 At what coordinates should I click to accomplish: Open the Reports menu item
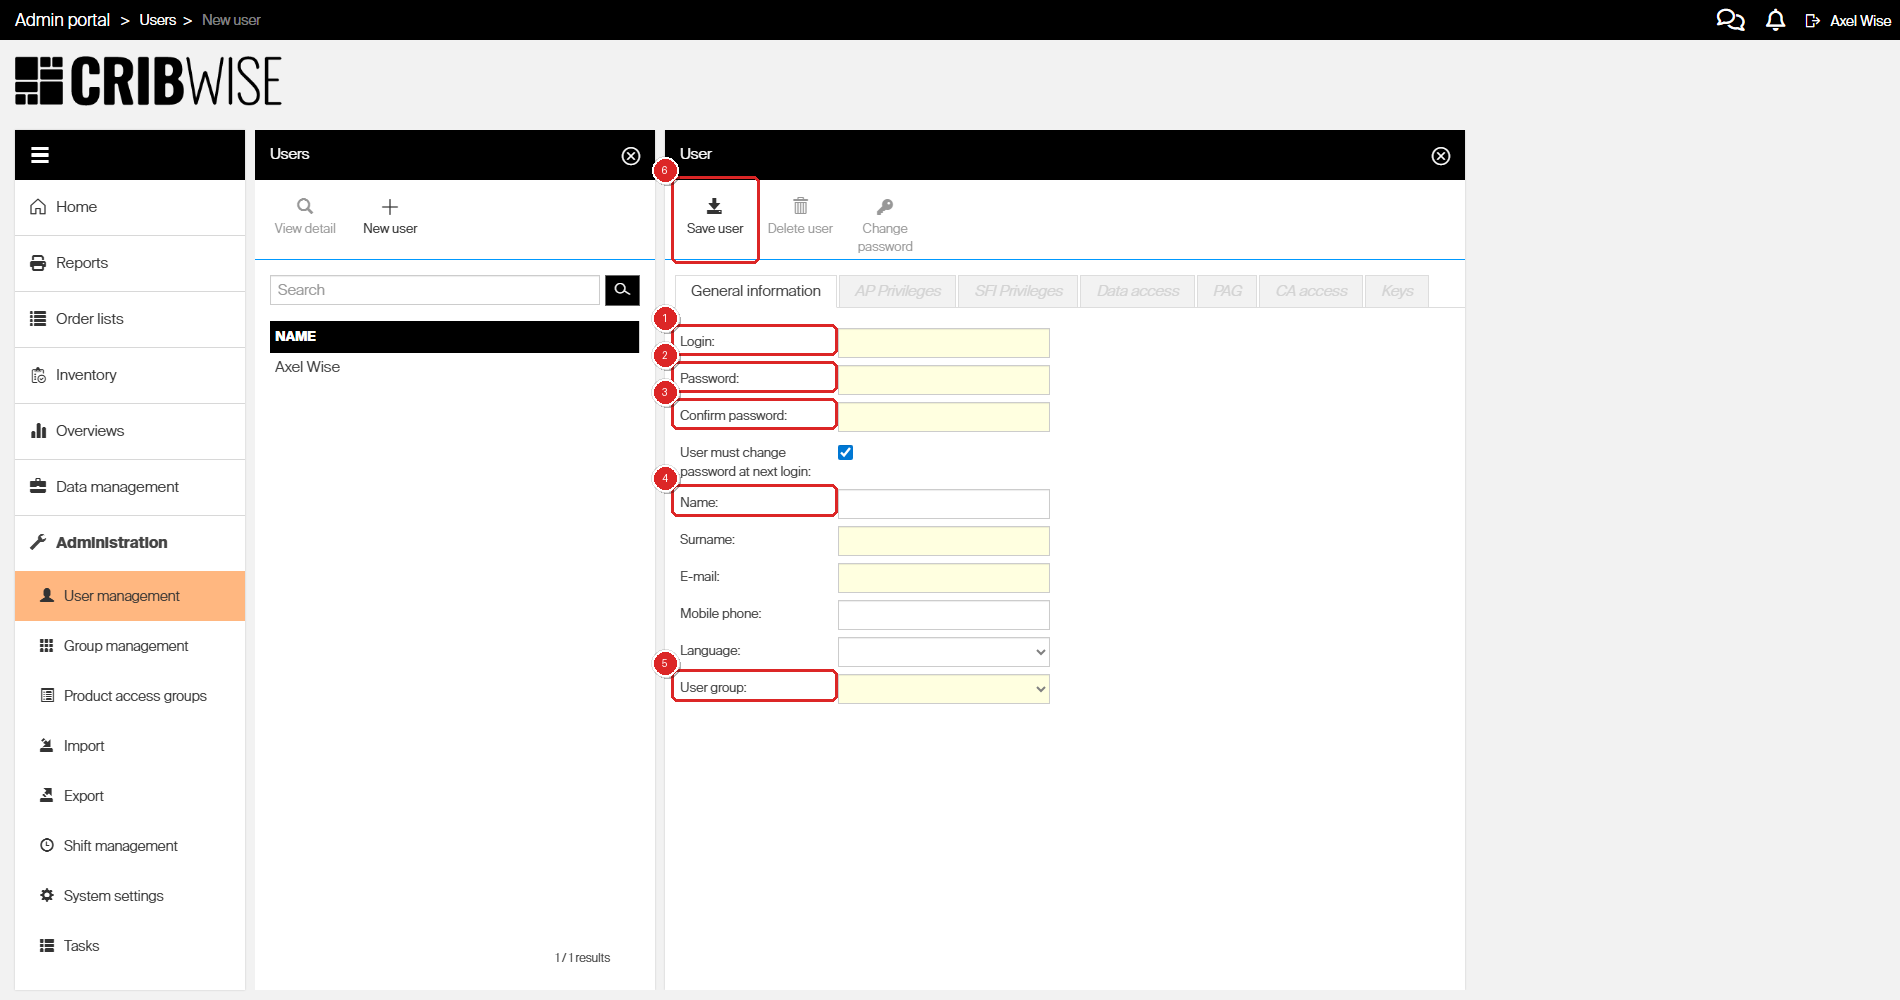(82, 263)
